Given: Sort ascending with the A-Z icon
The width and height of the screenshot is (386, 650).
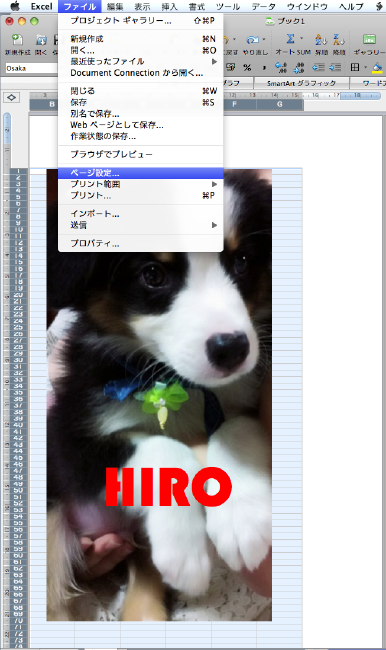Looking at the screenshot, I should point(321,39).
